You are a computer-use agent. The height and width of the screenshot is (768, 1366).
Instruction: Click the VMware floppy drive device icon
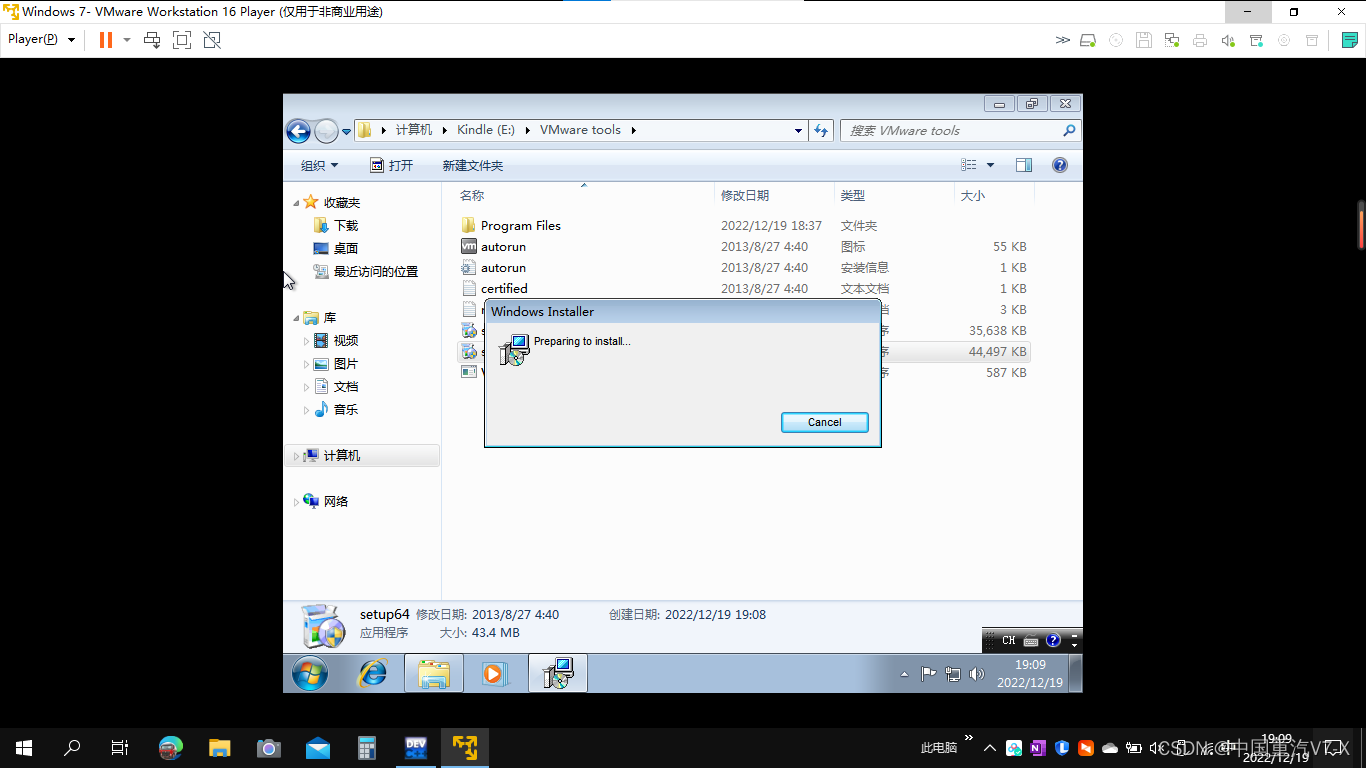[1144, 40]
